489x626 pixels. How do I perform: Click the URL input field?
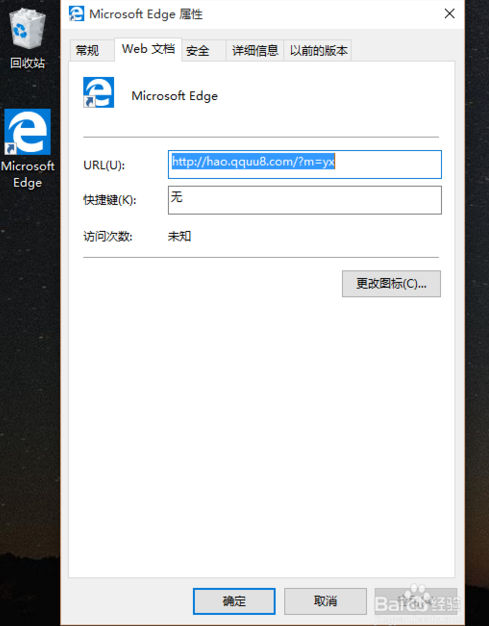pos(305,164)
